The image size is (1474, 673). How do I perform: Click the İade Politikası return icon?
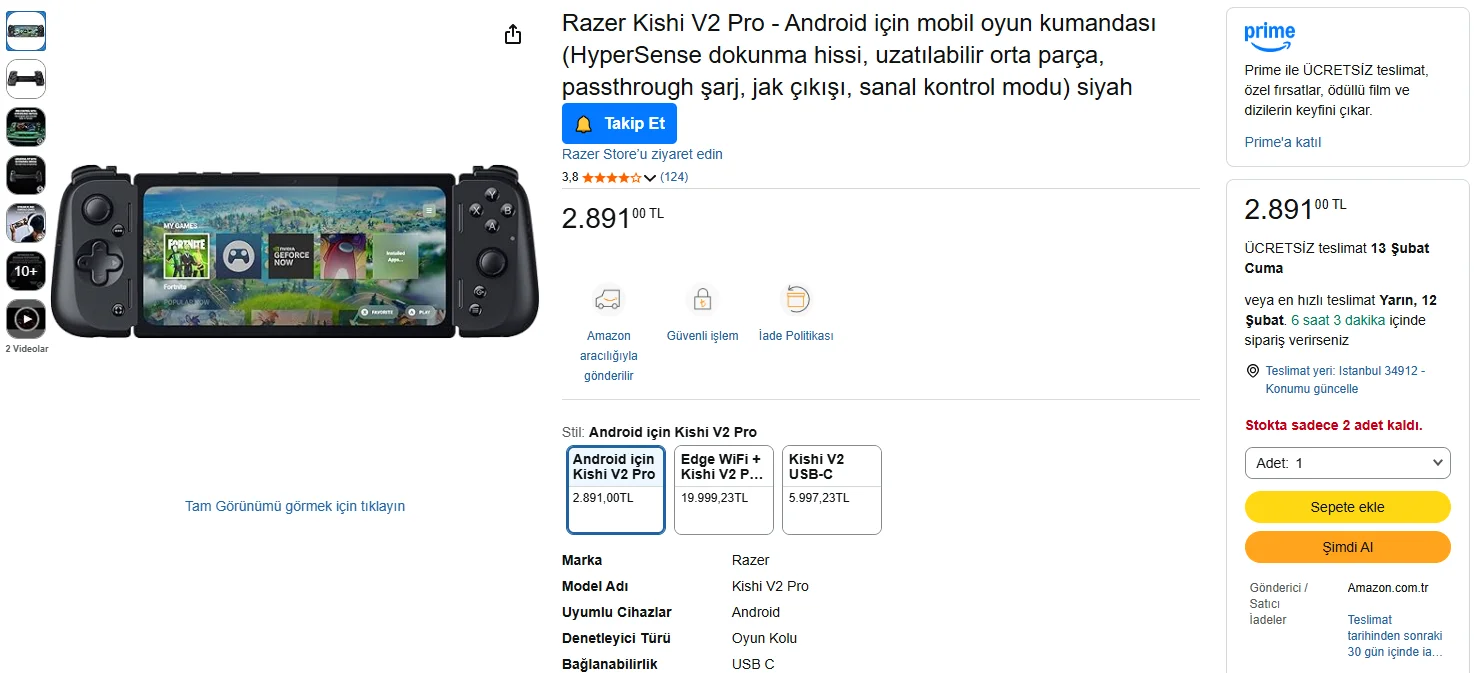tap(796, 299)
